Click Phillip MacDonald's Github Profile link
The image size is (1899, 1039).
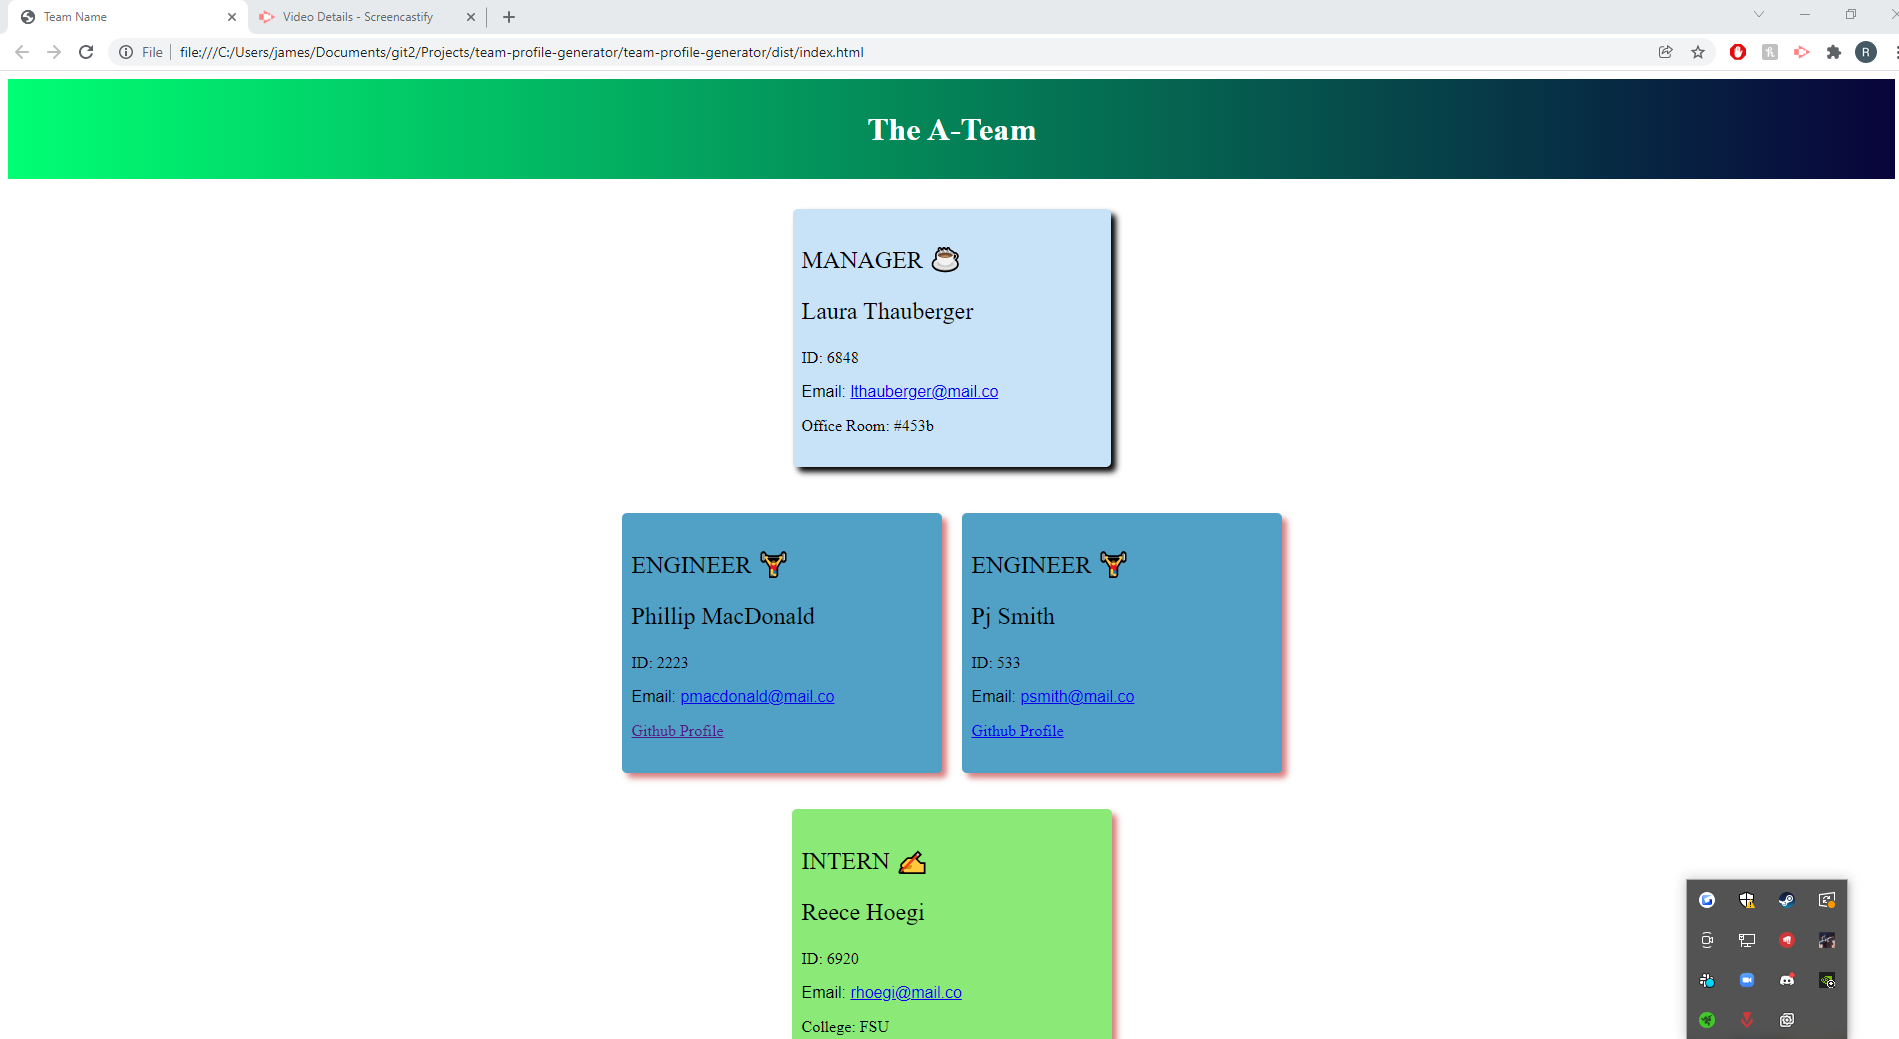click(x=677, y=731)
